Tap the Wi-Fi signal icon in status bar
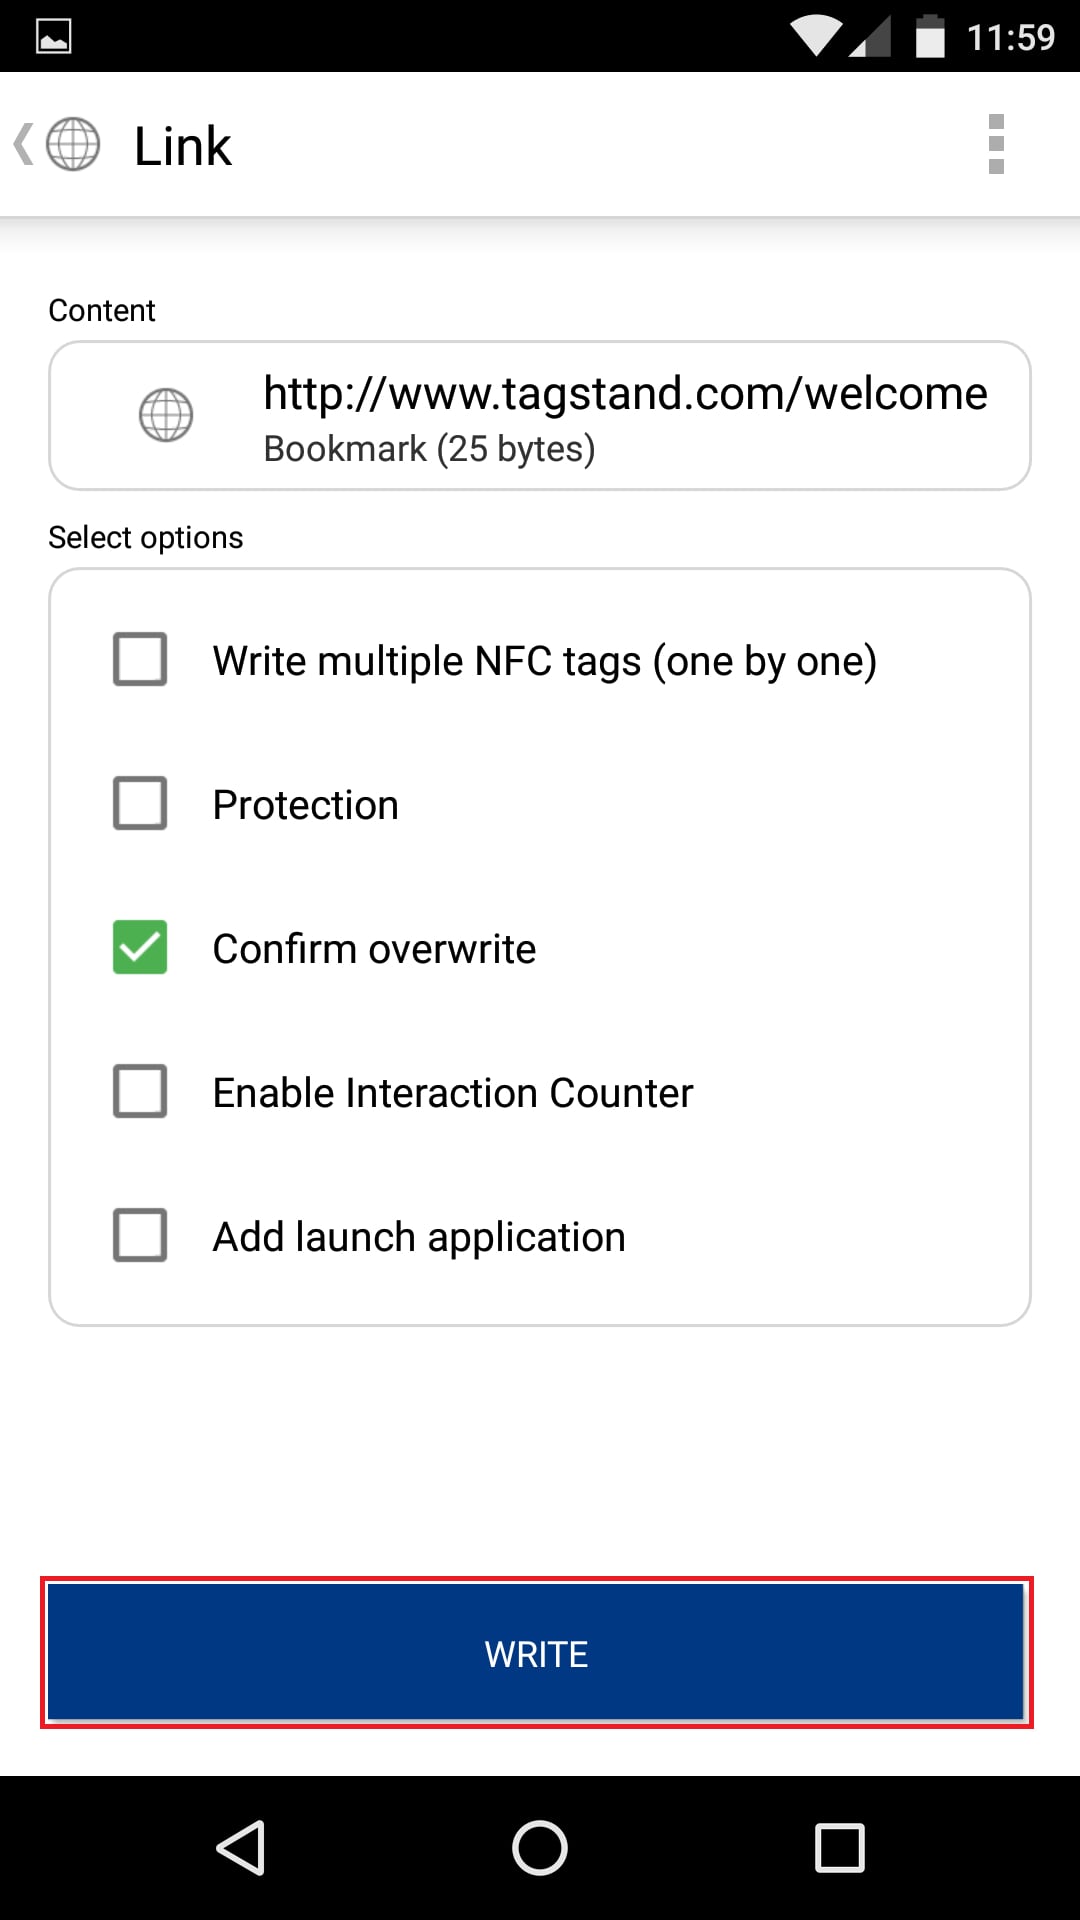This screenshot has width=1080, height=1920. point(817,37)
